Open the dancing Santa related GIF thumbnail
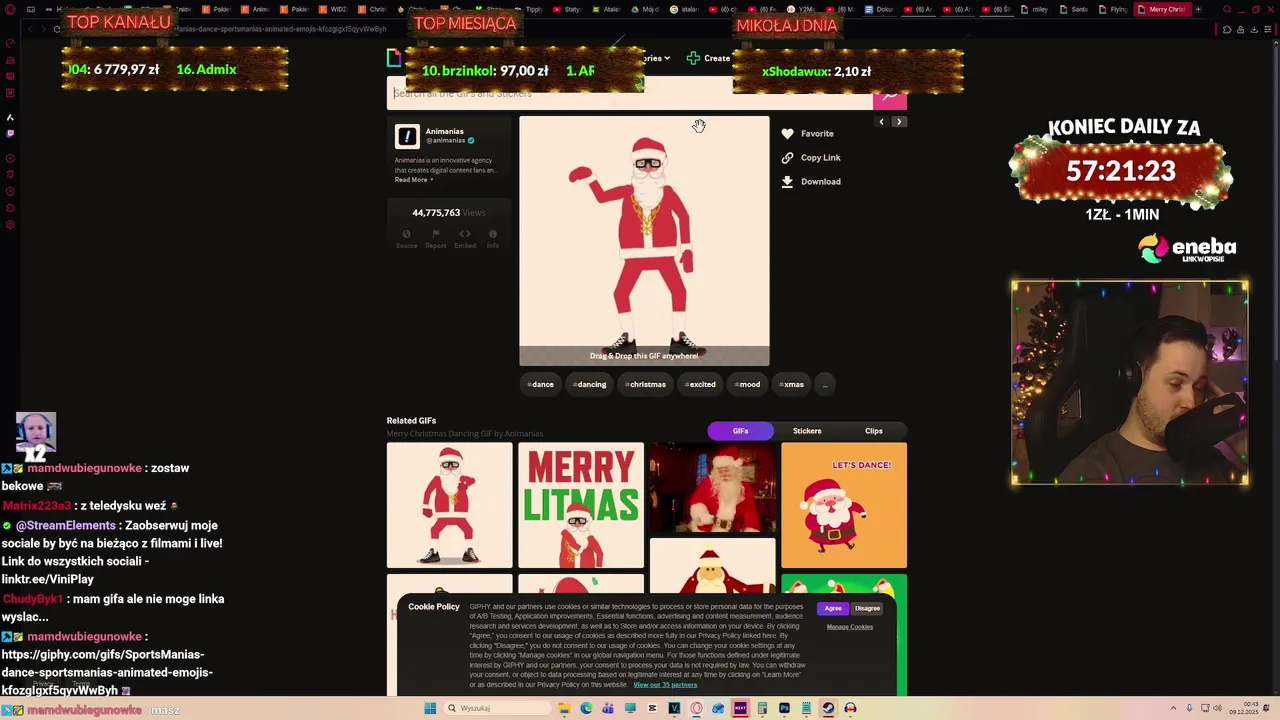Screen dimensions: 1280x720 (450, 505)
